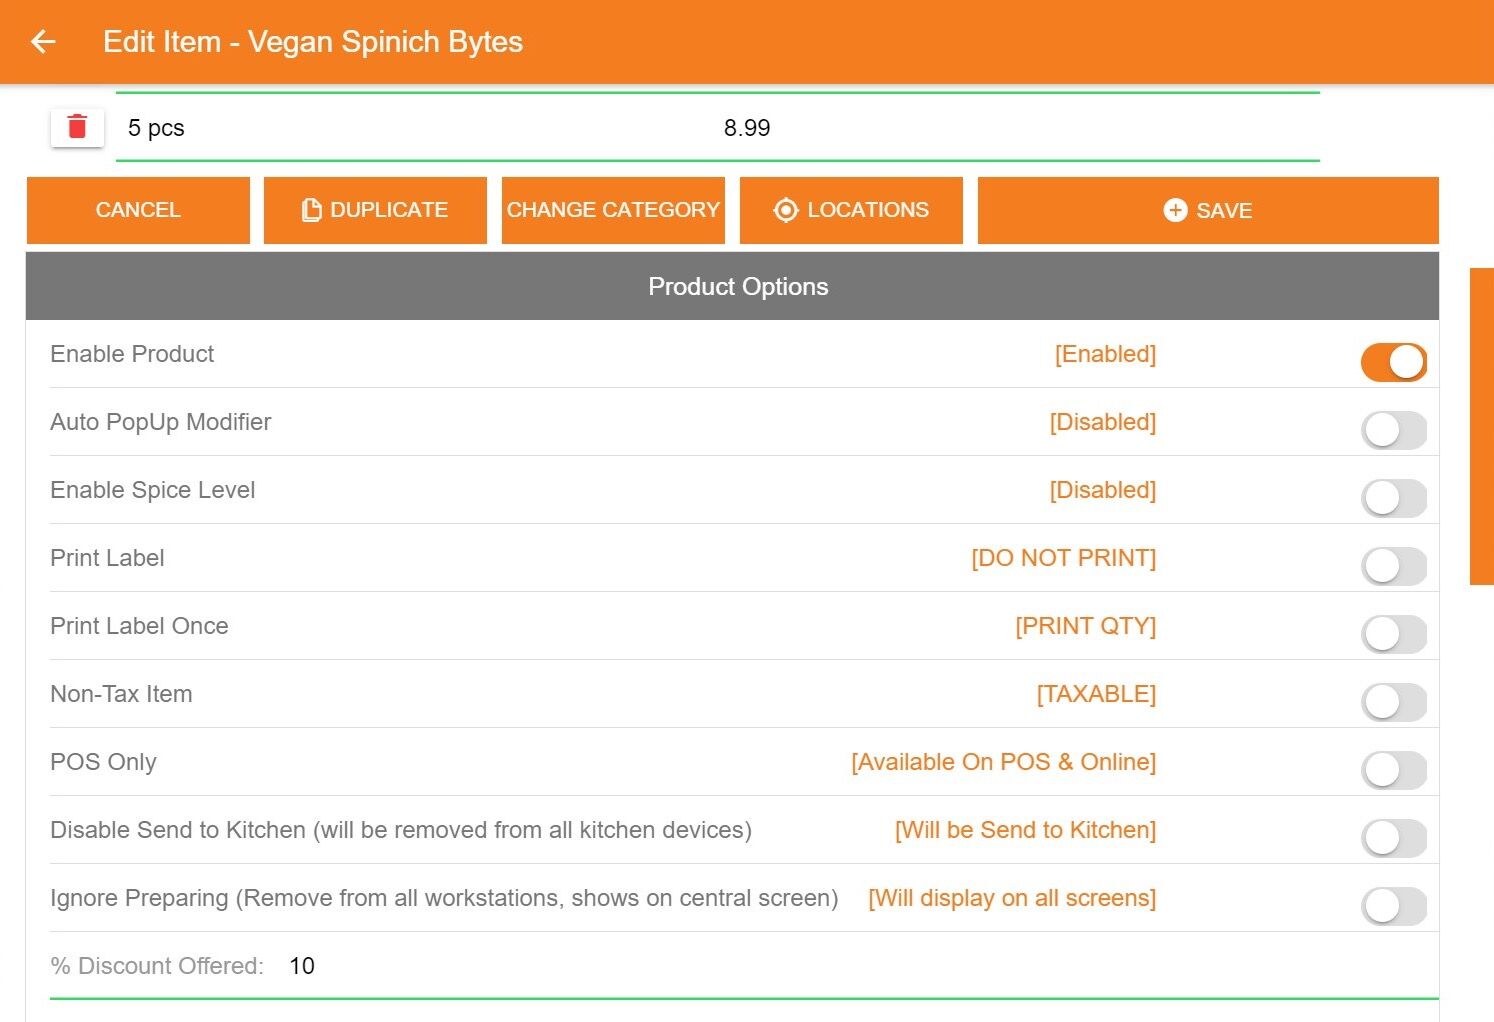Save item with plus icon button

1208,210
